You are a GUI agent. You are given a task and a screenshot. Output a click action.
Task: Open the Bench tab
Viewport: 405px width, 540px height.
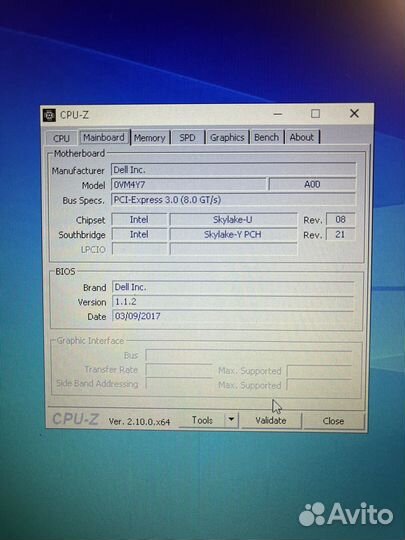tap(267, 137)
